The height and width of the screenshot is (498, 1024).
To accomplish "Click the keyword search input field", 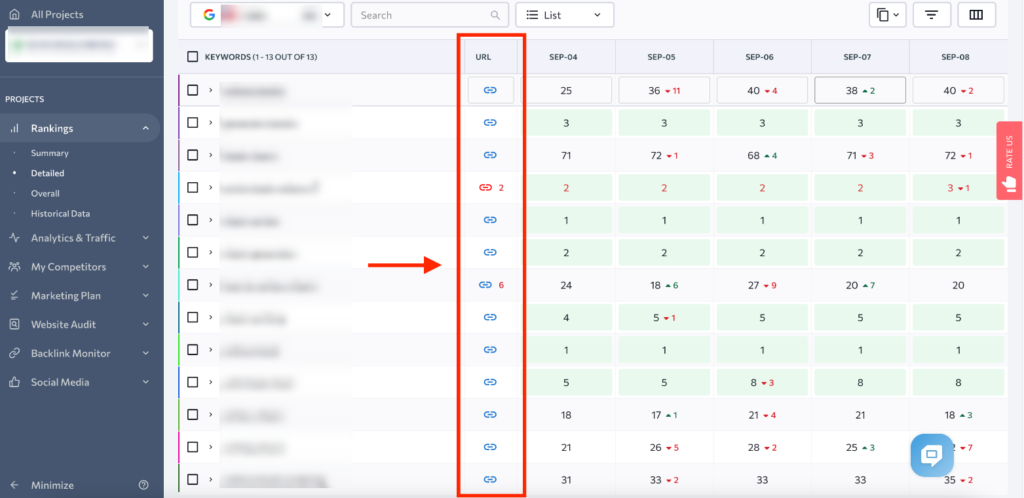I will (x=420, y=15).
